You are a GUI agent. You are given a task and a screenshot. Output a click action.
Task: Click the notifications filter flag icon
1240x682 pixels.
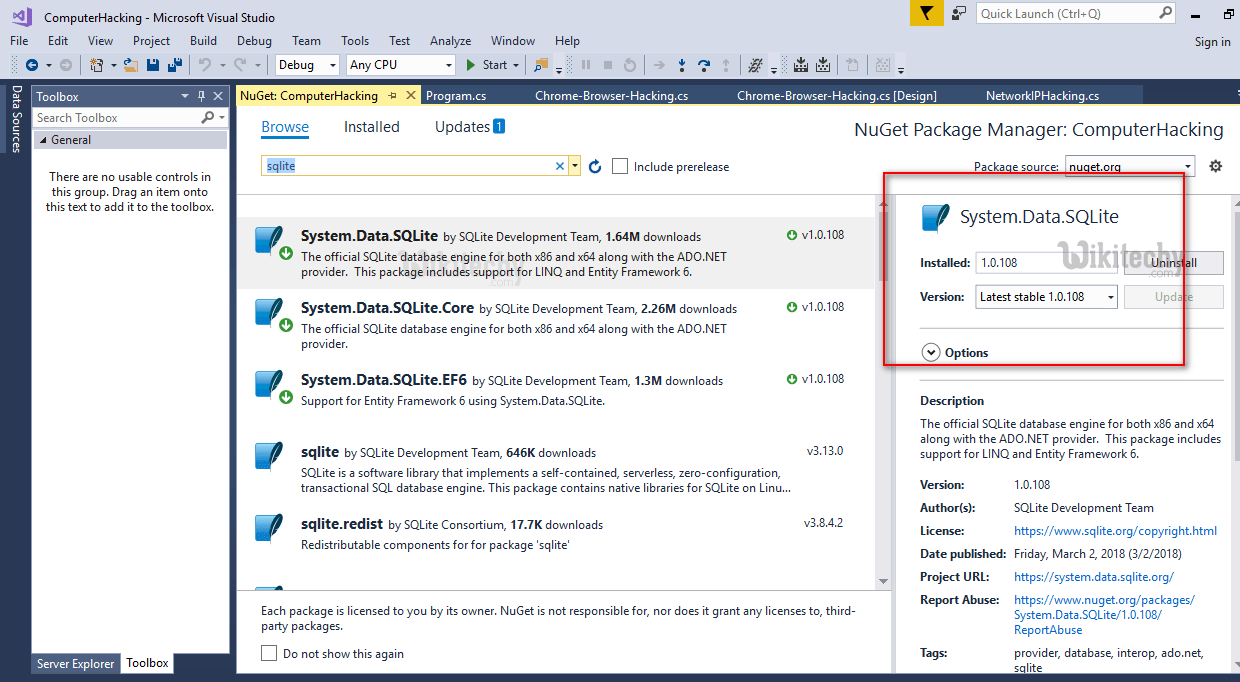tap(926, 13)
